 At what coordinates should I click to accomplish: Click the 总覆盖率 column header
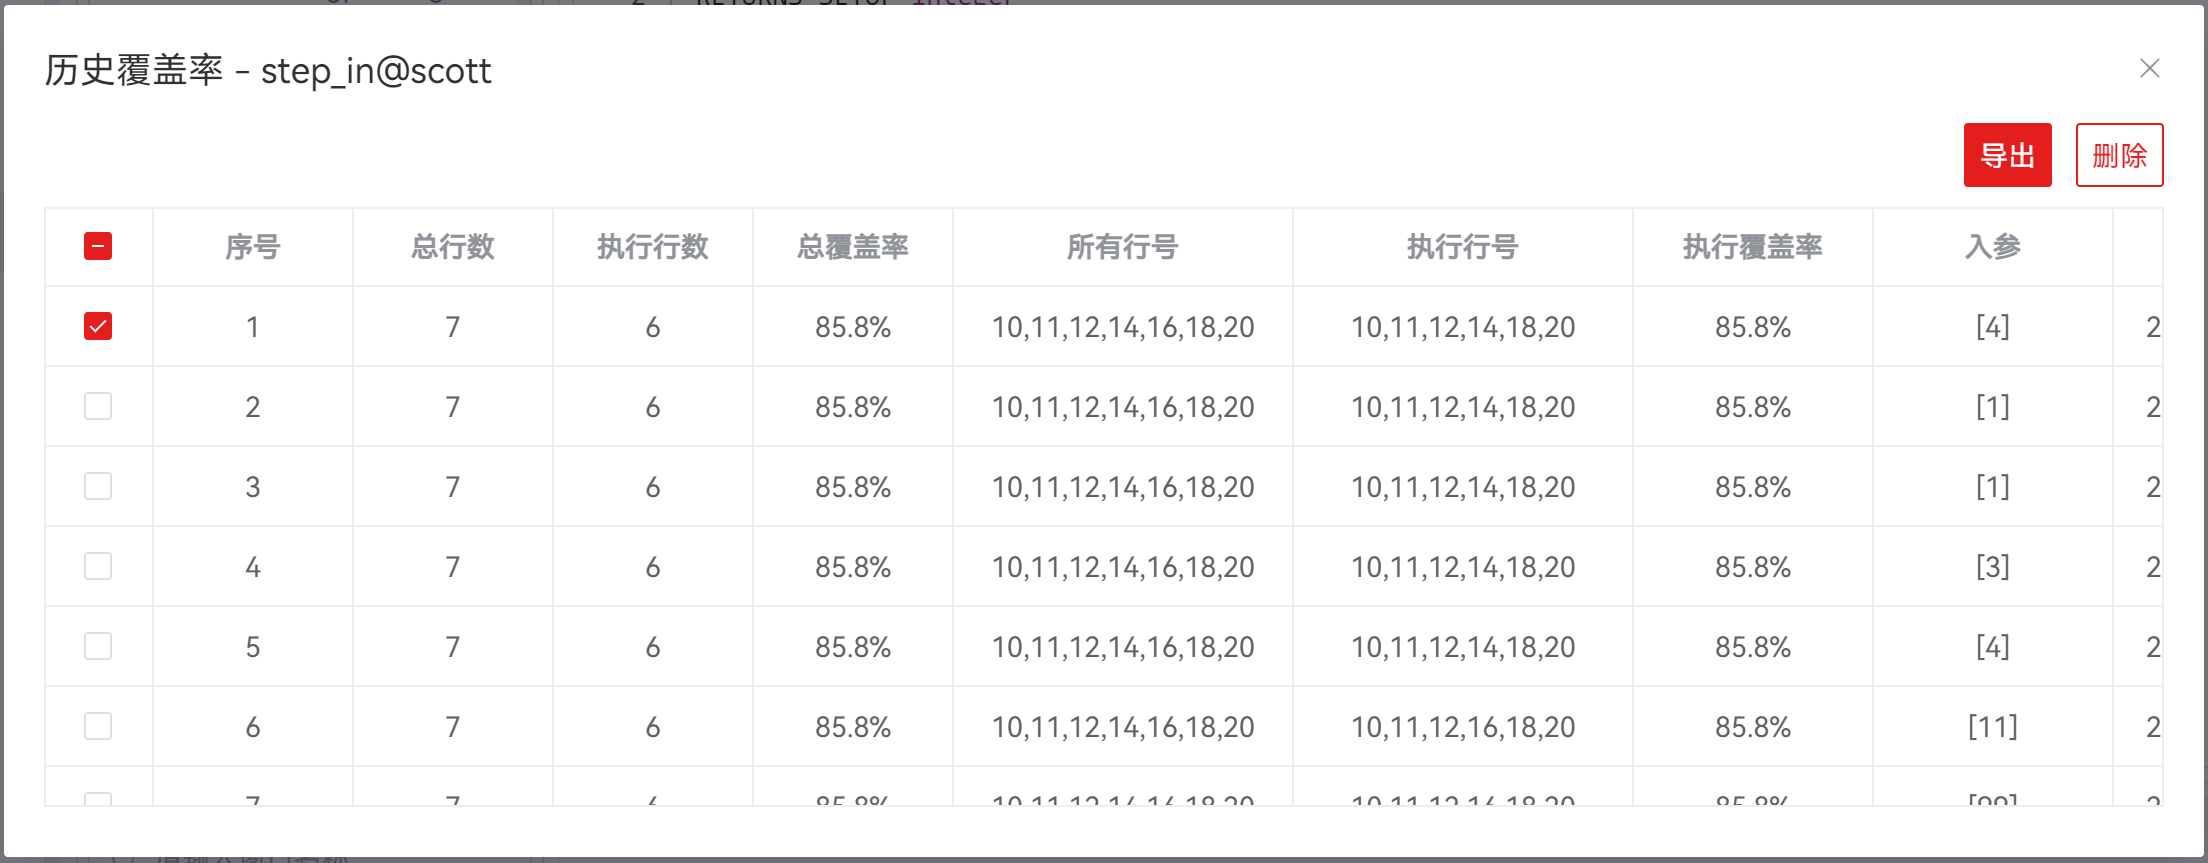pos(852,247)
